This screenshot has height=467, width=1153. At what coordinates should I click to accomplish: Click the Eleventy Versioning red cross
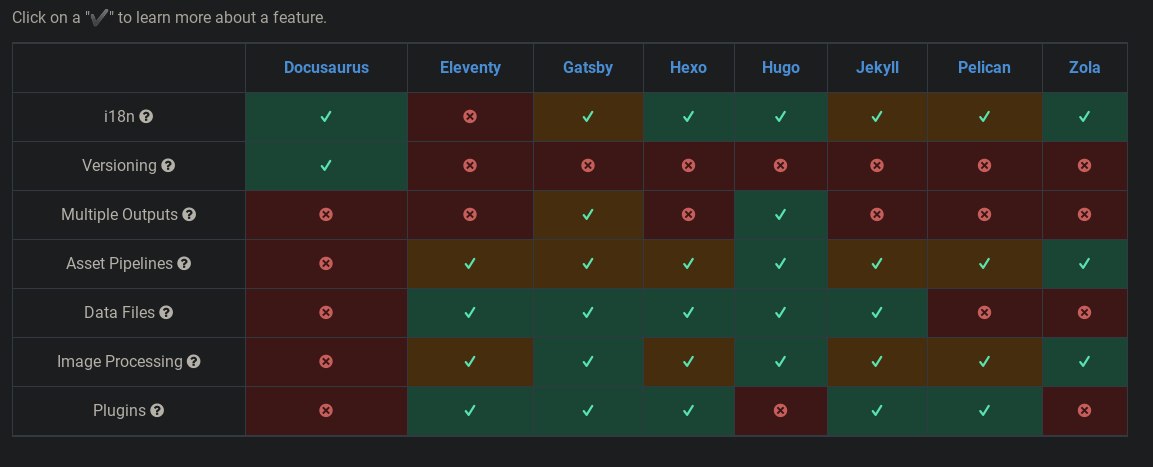click(470, 165)
